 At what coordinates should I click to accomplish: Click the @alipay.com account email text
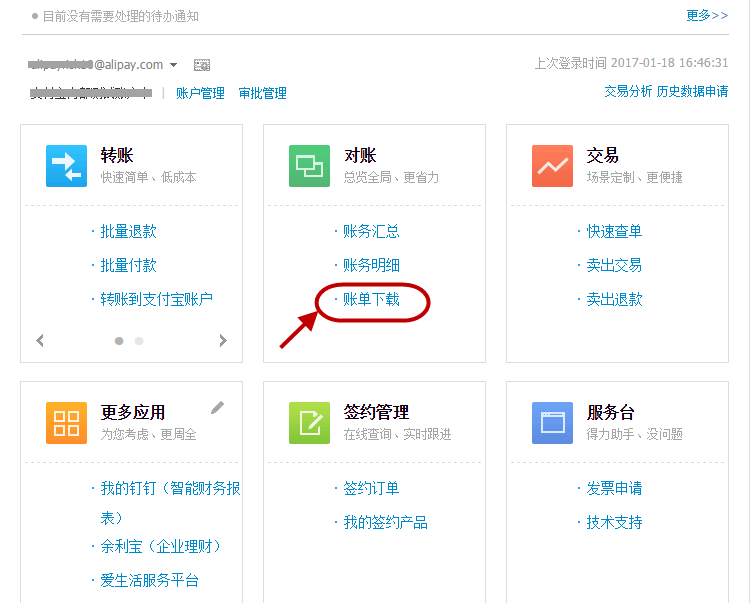(x=96, y=65)
